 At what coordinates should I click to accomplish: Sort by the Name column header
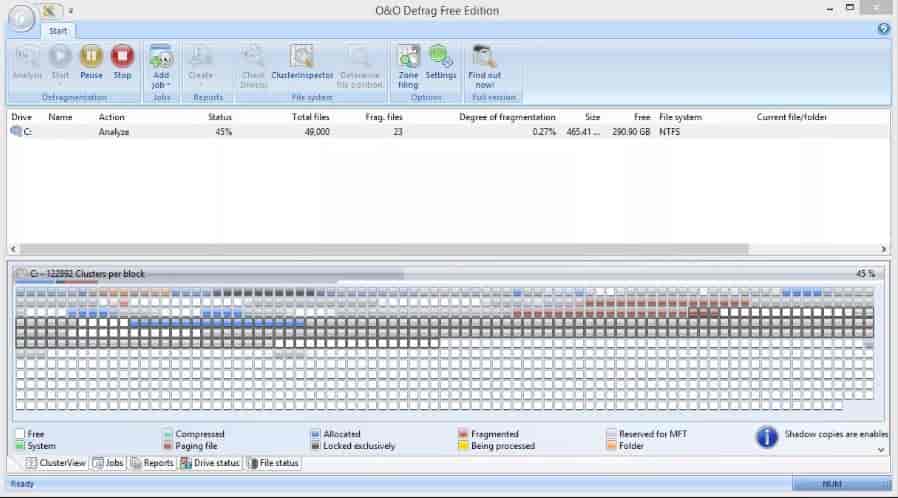click(60, 117)
